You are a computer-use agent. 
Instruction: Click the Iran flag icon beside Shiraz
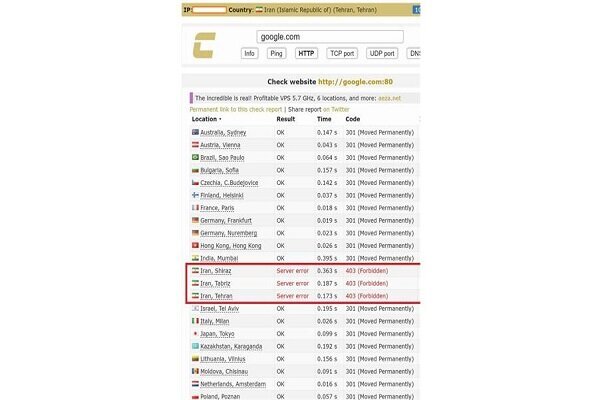[x=196, y=271]
